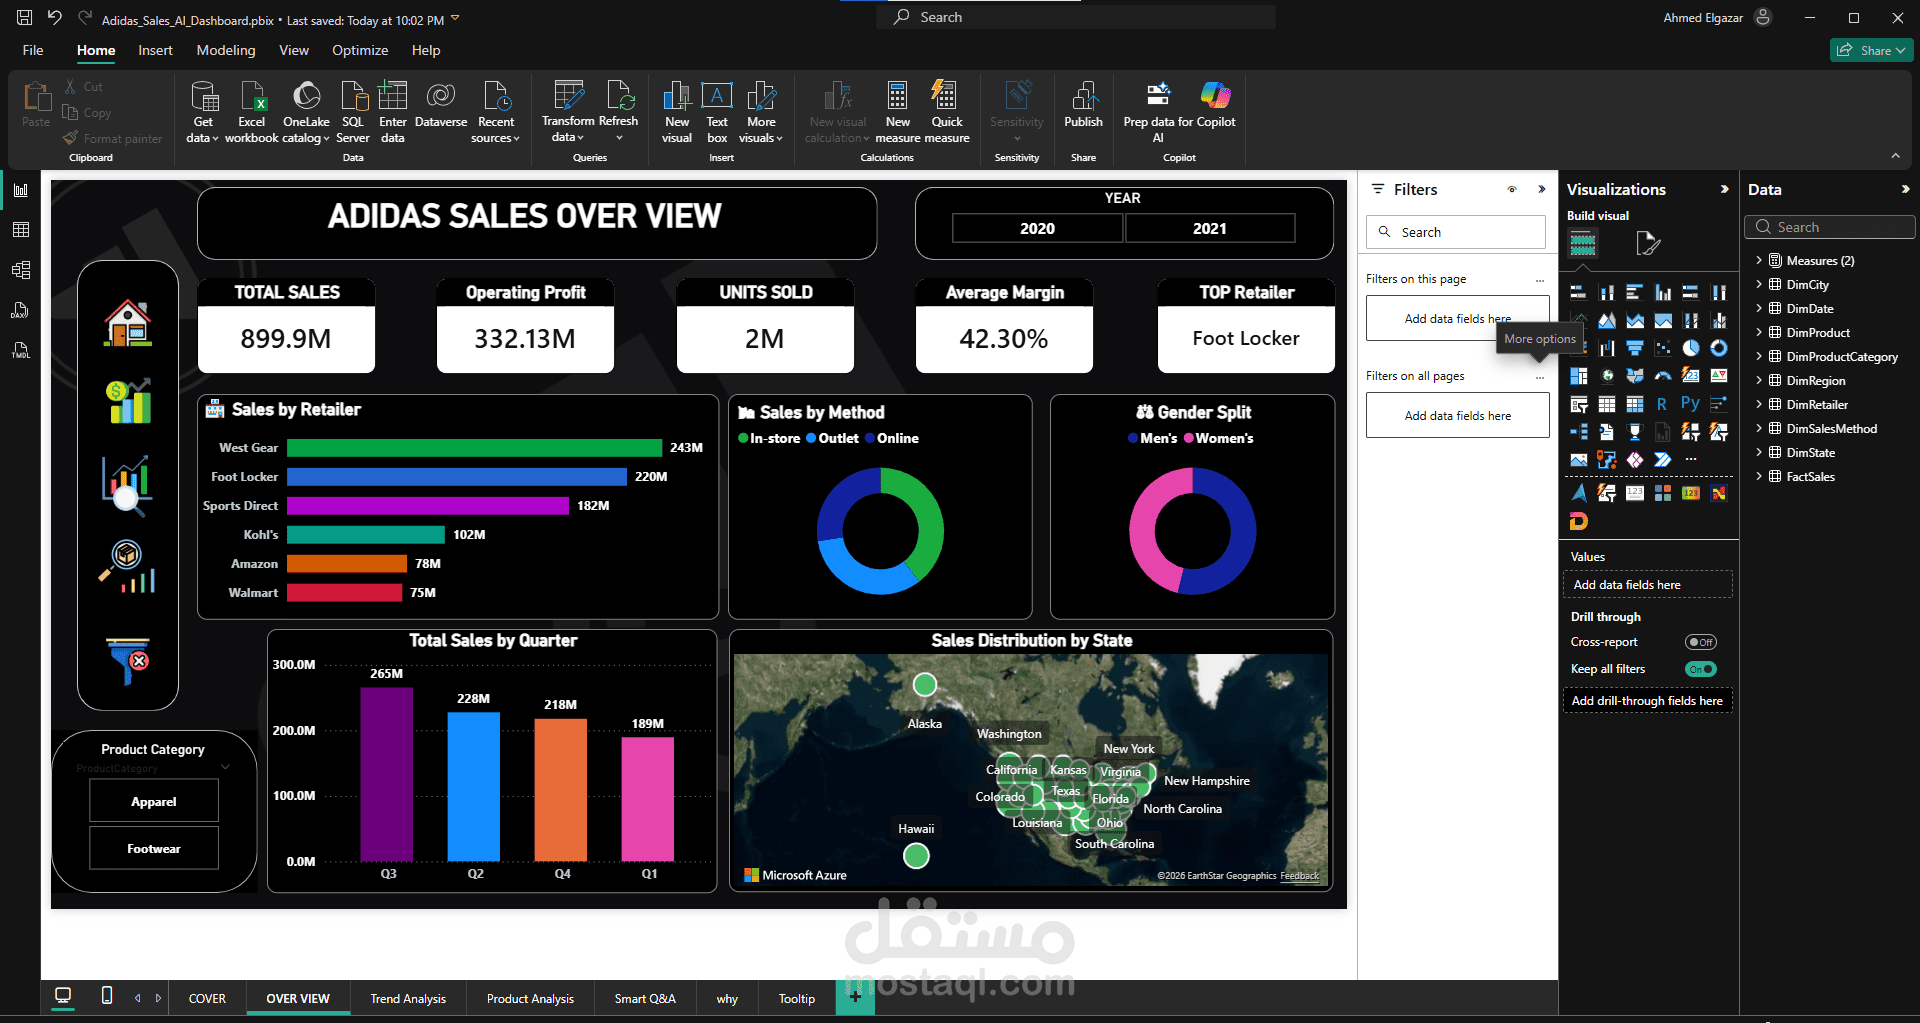1920x1023 pixels.
Task: Switch to Product Analysis page tab
Action: pos(530,998)
